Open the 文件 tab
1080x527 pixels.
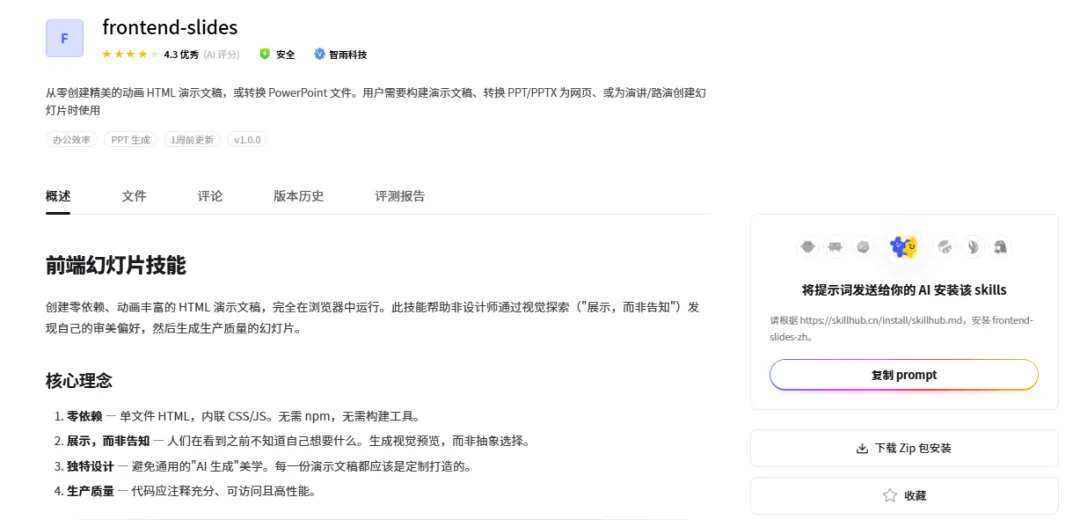(134, 196)
